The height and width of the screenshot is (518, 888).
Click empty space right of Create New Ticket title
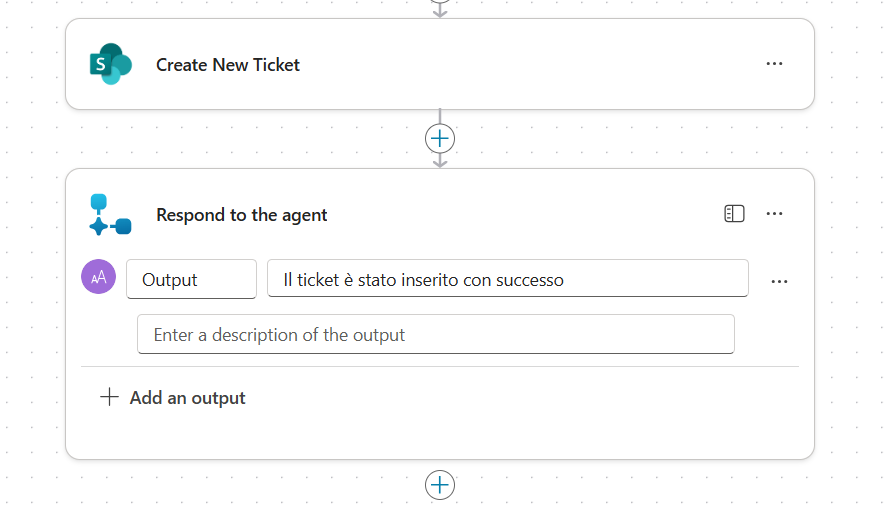pos(520,65)
